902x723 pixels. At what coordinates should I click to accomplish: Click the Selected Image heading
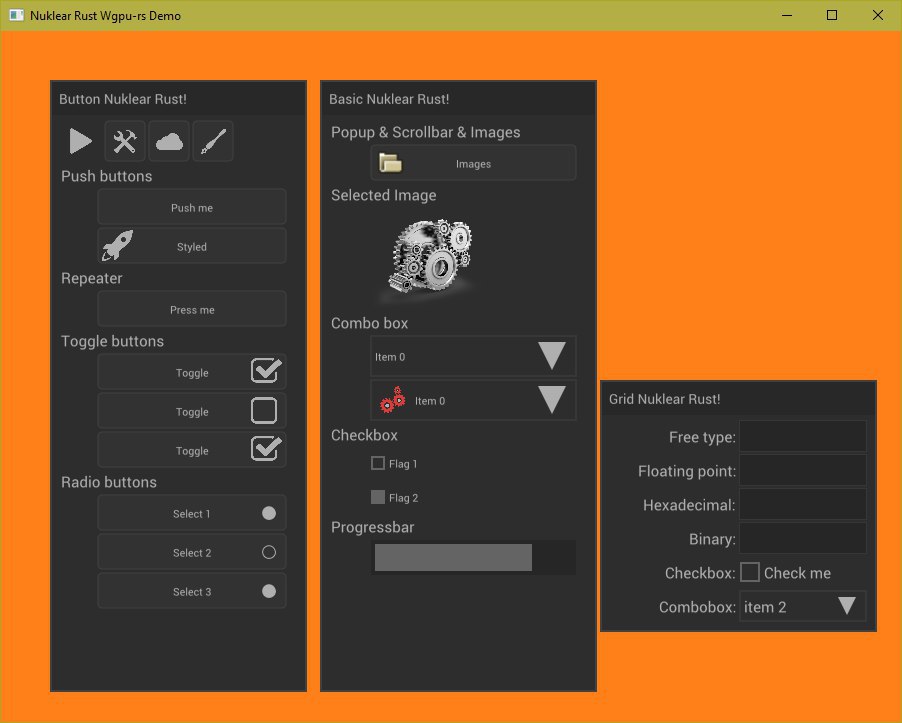[383, 196]
